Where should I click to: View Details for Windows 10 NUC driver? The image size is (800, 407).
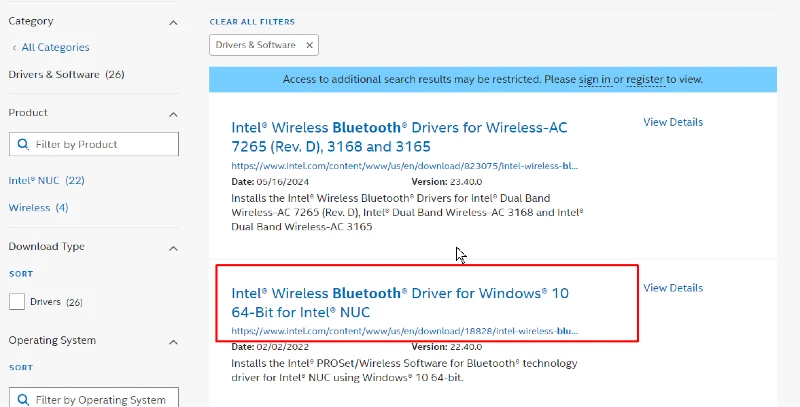tap(673, 288)
